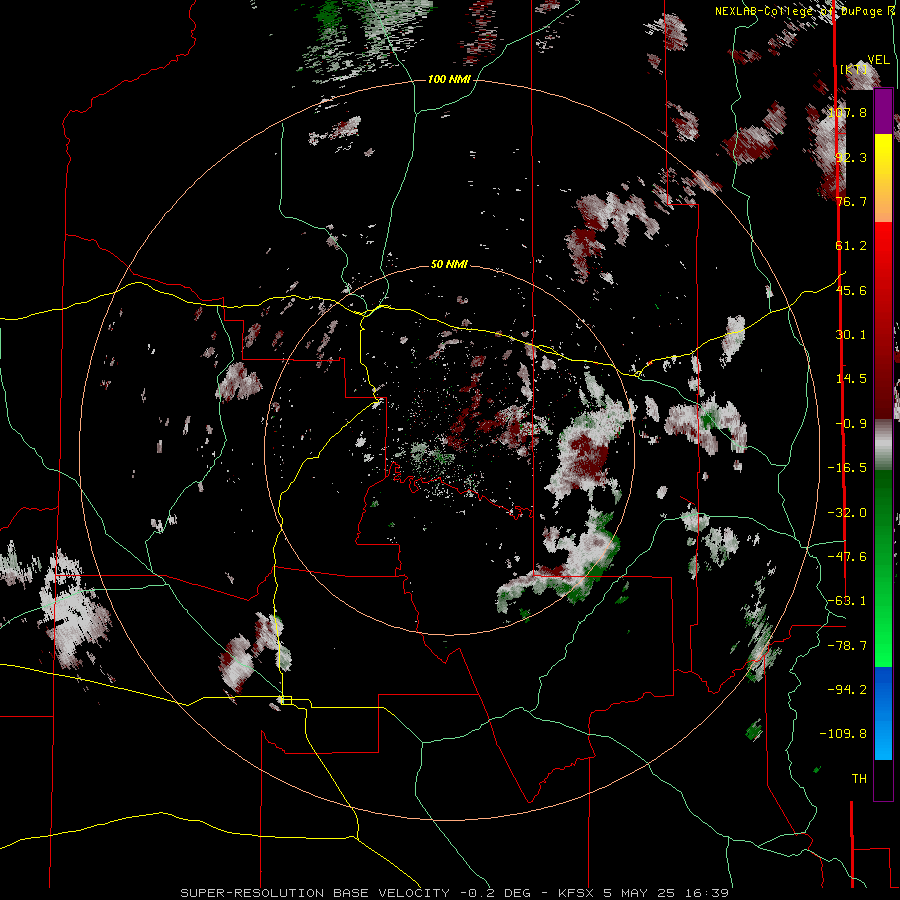
Task: Click the 100 NMI range ring label
Action: click(449, 79)
